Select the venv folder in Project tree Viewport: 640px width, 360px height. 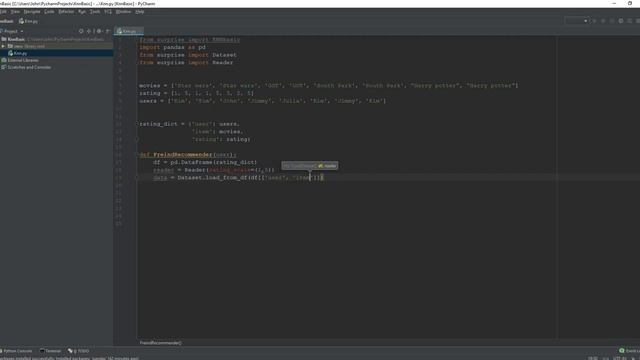(x=56, y=46)
